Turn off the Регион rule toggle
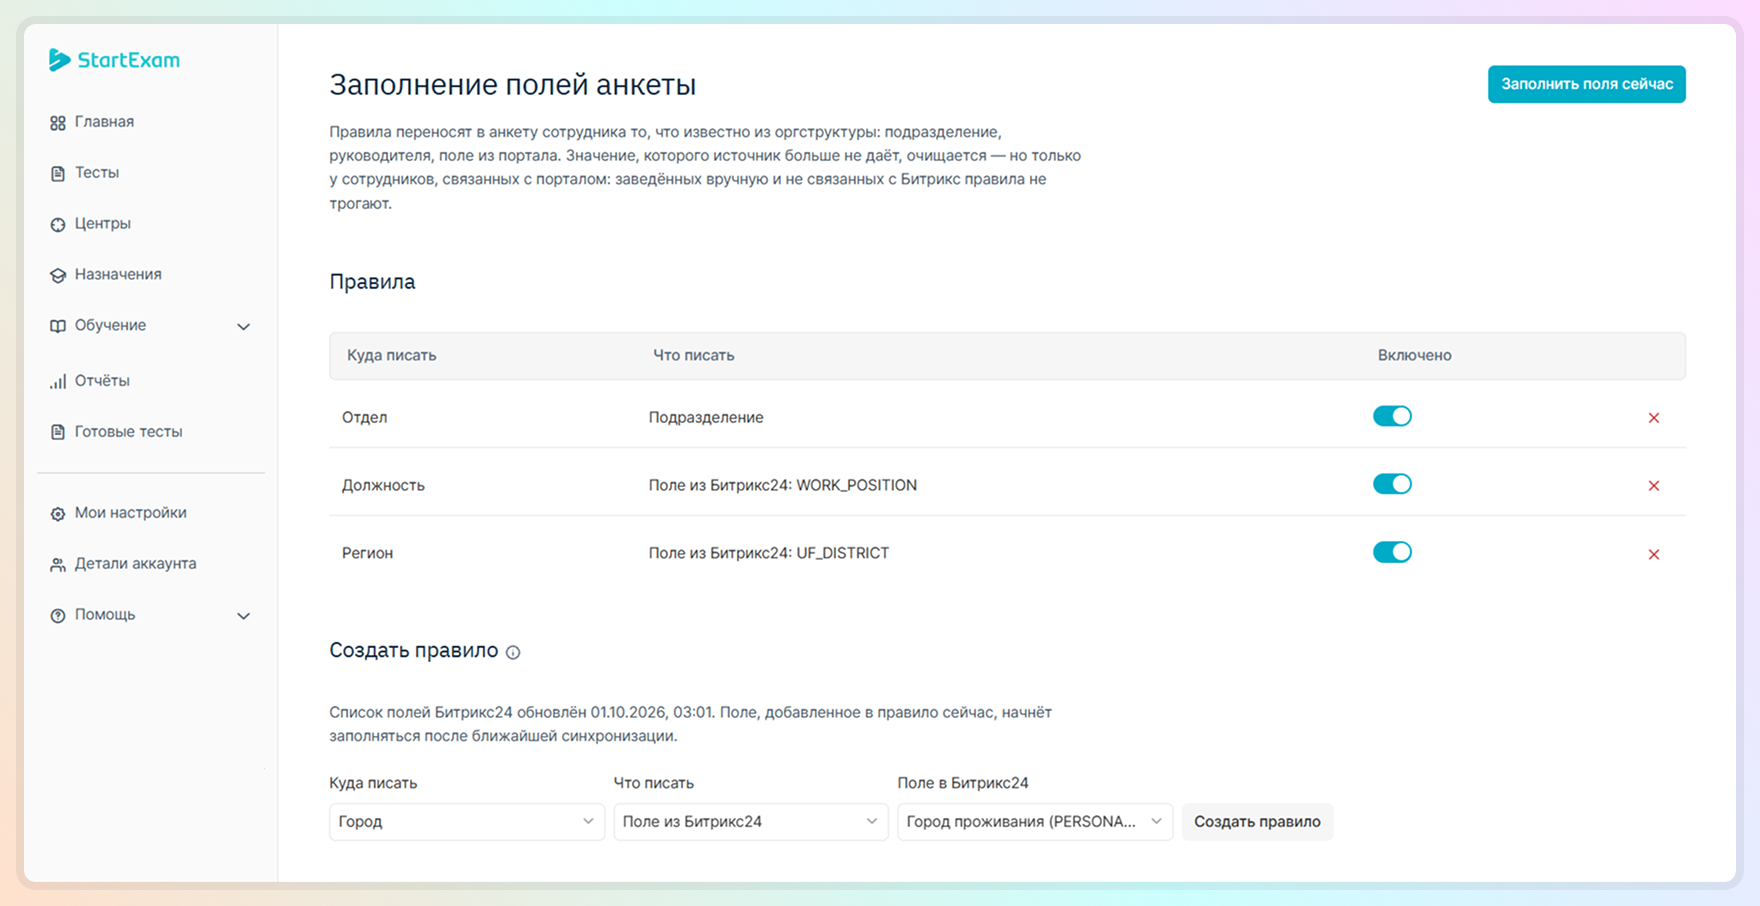 [1392, 552]
